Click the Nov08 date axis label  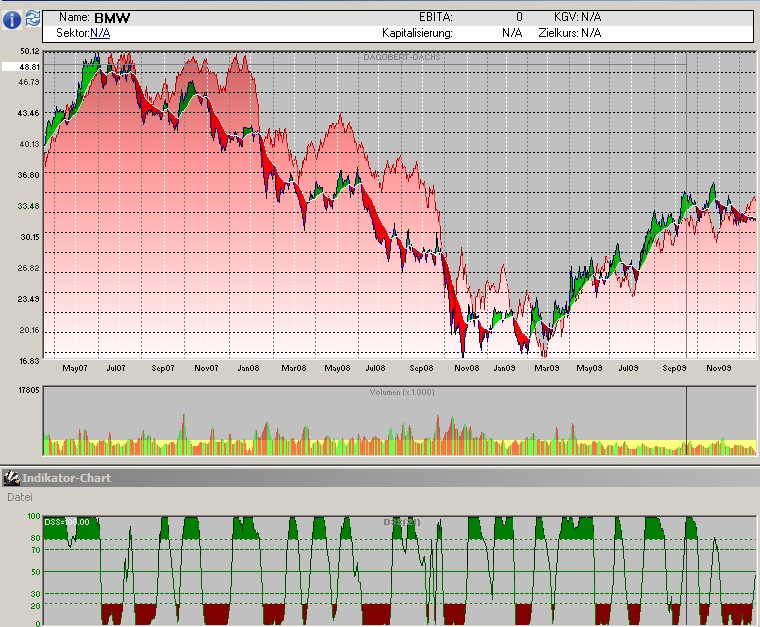466,368
